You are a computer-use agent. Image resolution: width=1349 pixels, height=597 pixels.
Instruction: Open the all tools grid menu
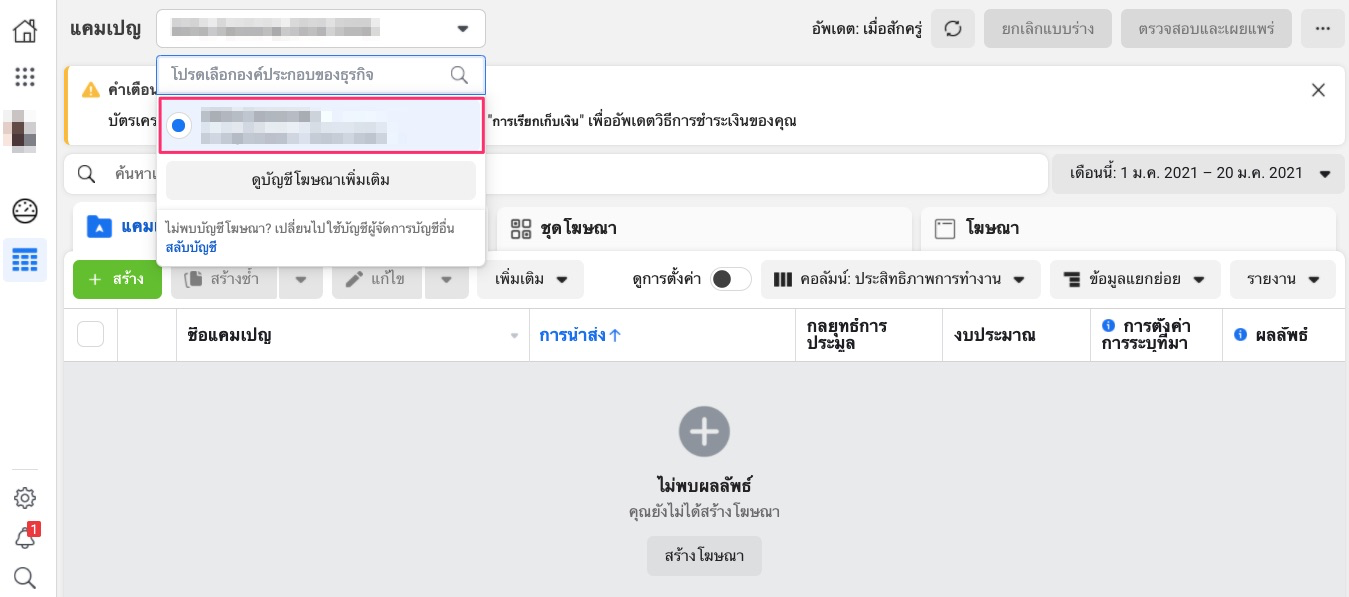25,77
